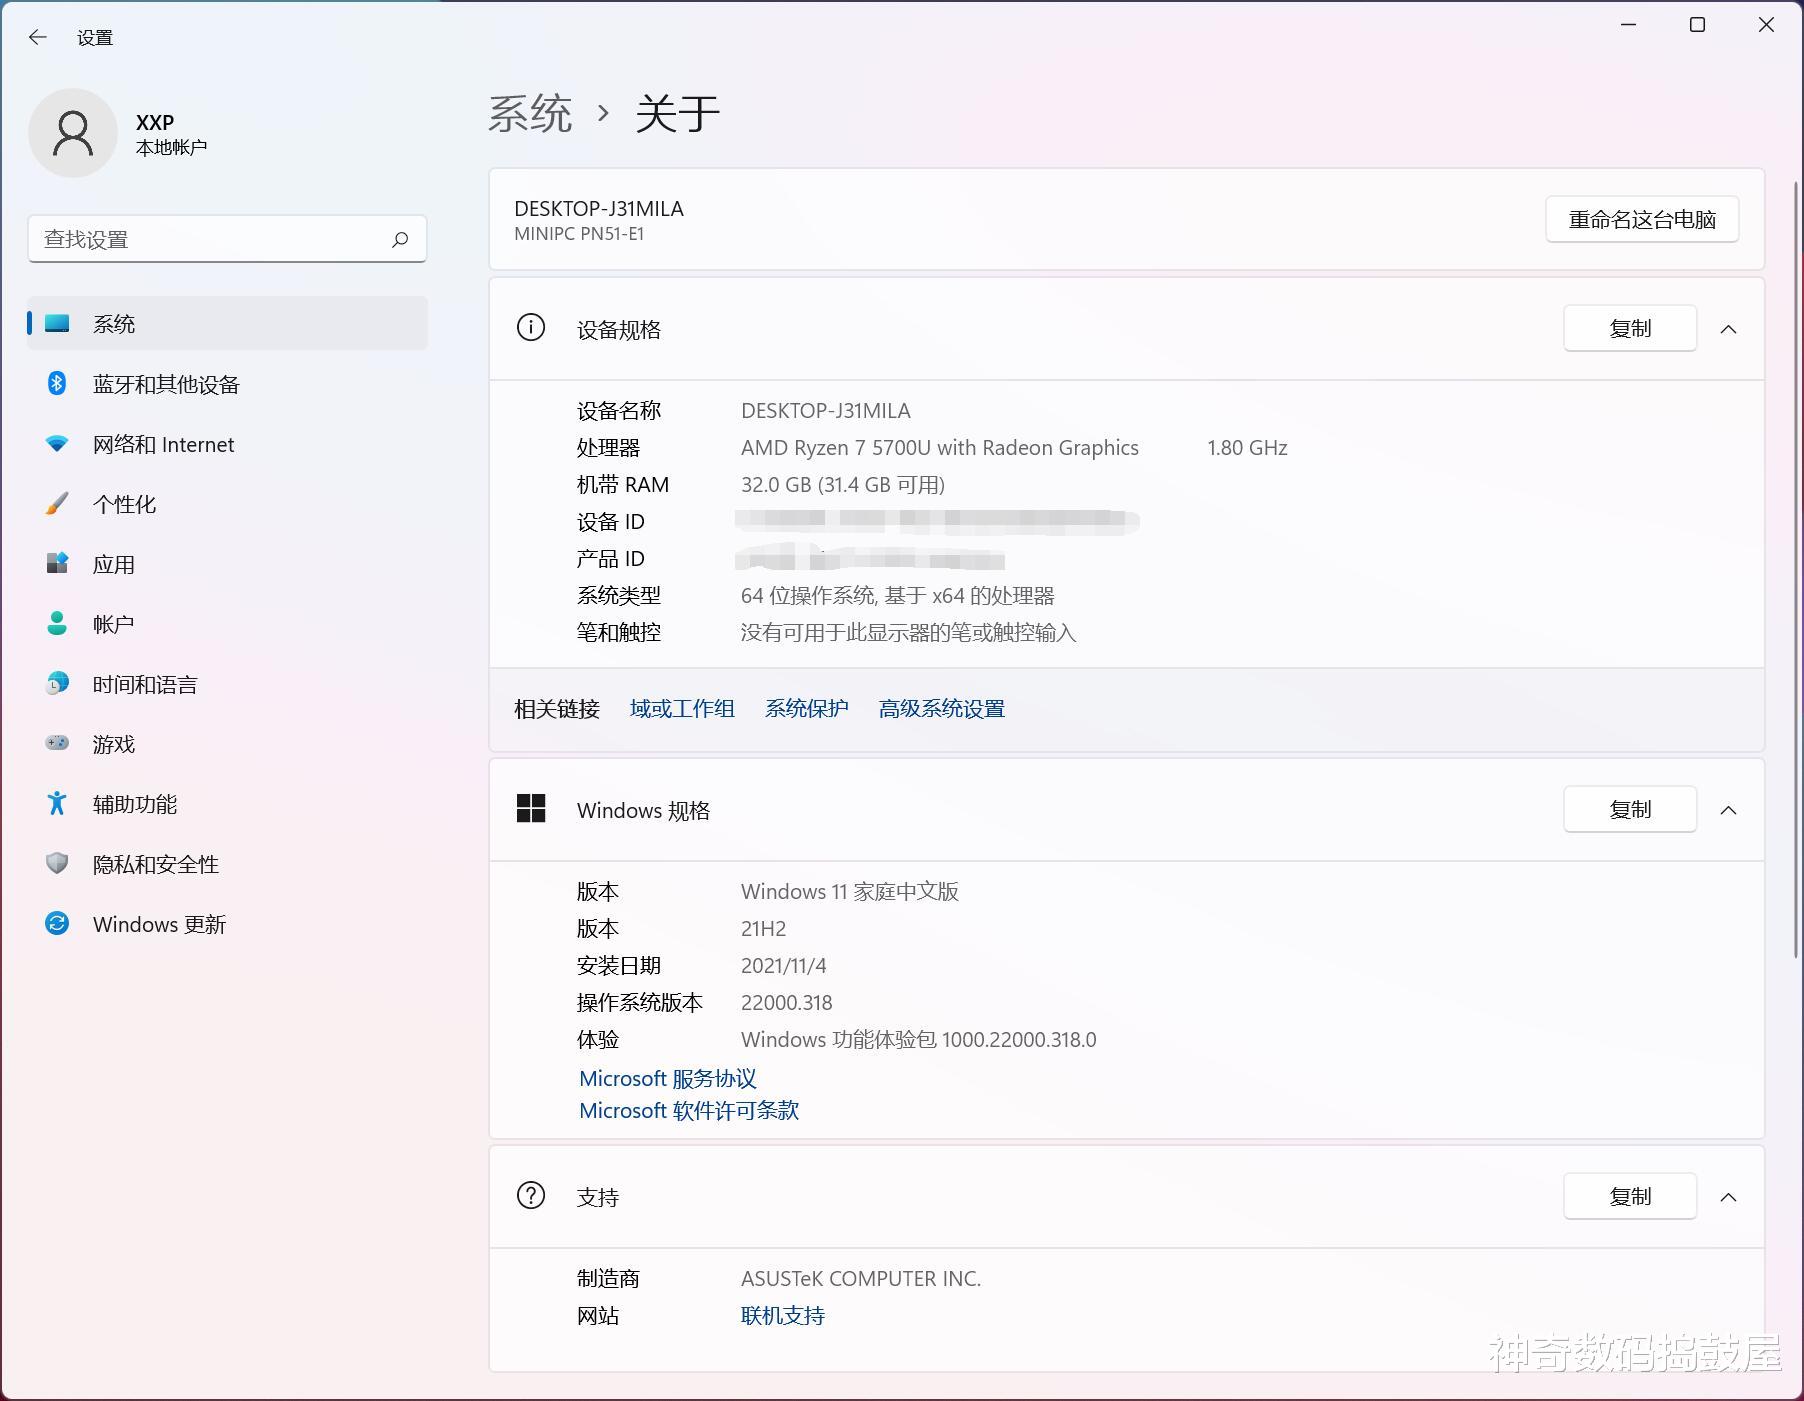The image size is (1804, 1401).
Task: Select 时间和语言 in the sidebar
Action: [x=228, y=684]
